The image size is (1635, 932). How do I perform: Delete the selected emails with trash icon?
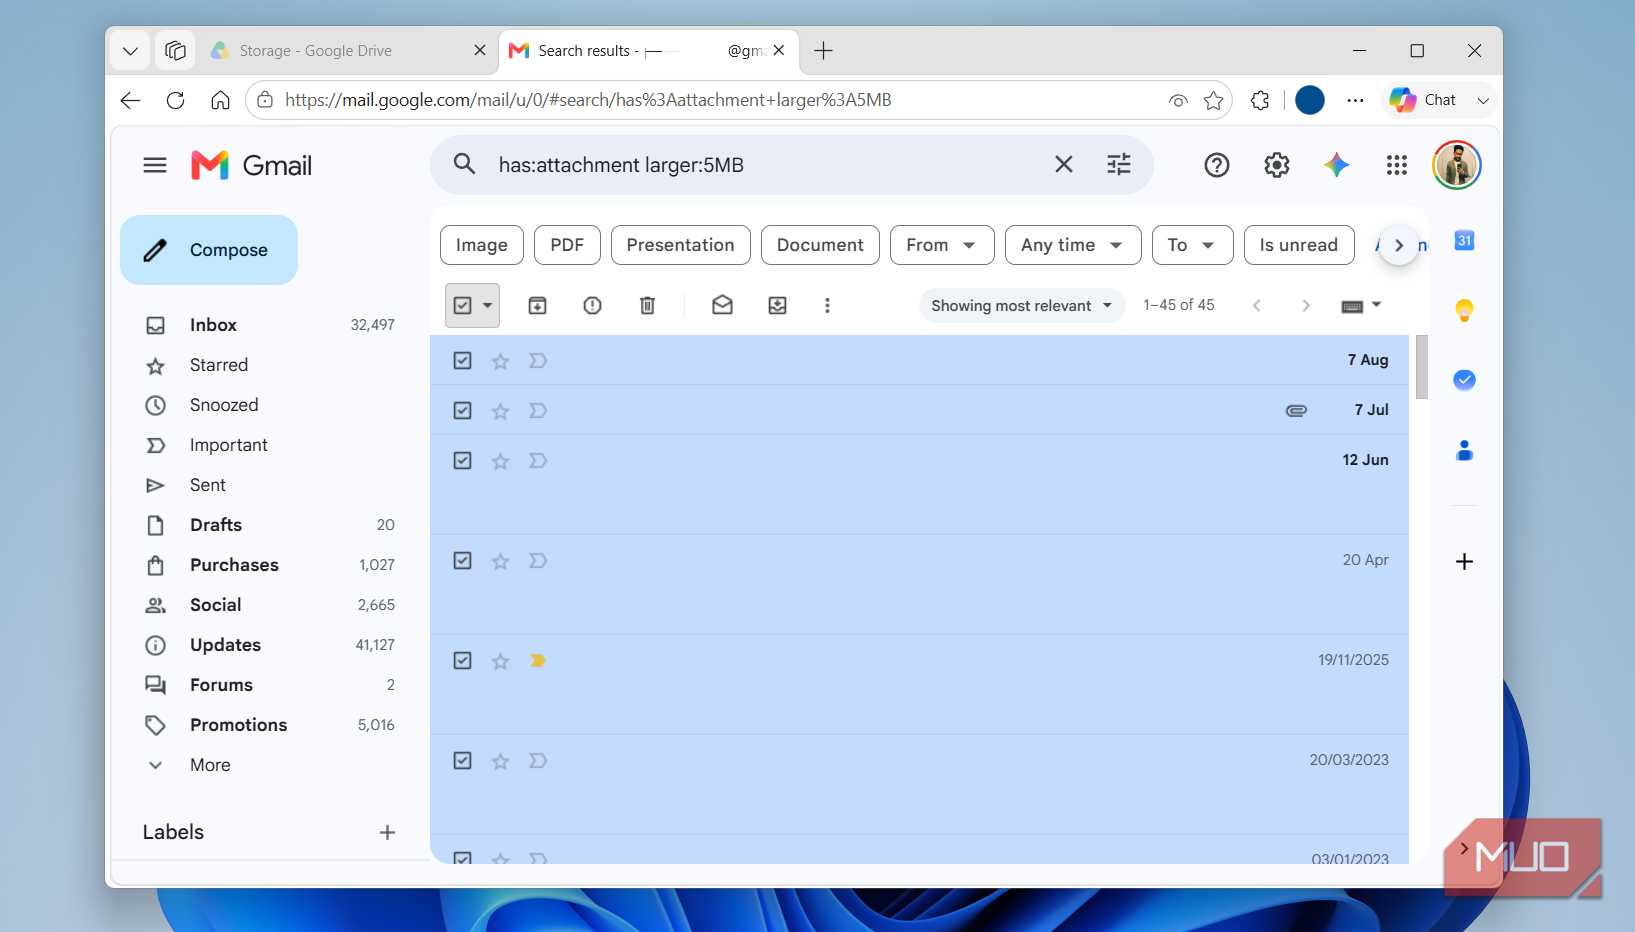648,306
